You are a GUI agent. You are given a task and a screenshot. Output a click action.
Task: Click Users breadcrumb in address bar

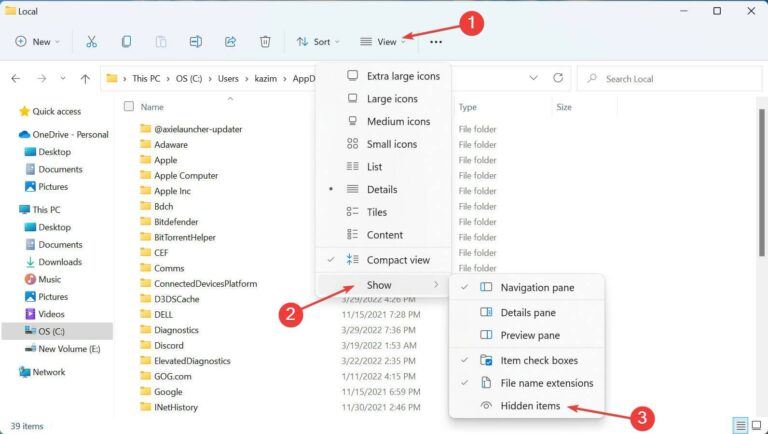pyautogui.click(x=228, y=78)
